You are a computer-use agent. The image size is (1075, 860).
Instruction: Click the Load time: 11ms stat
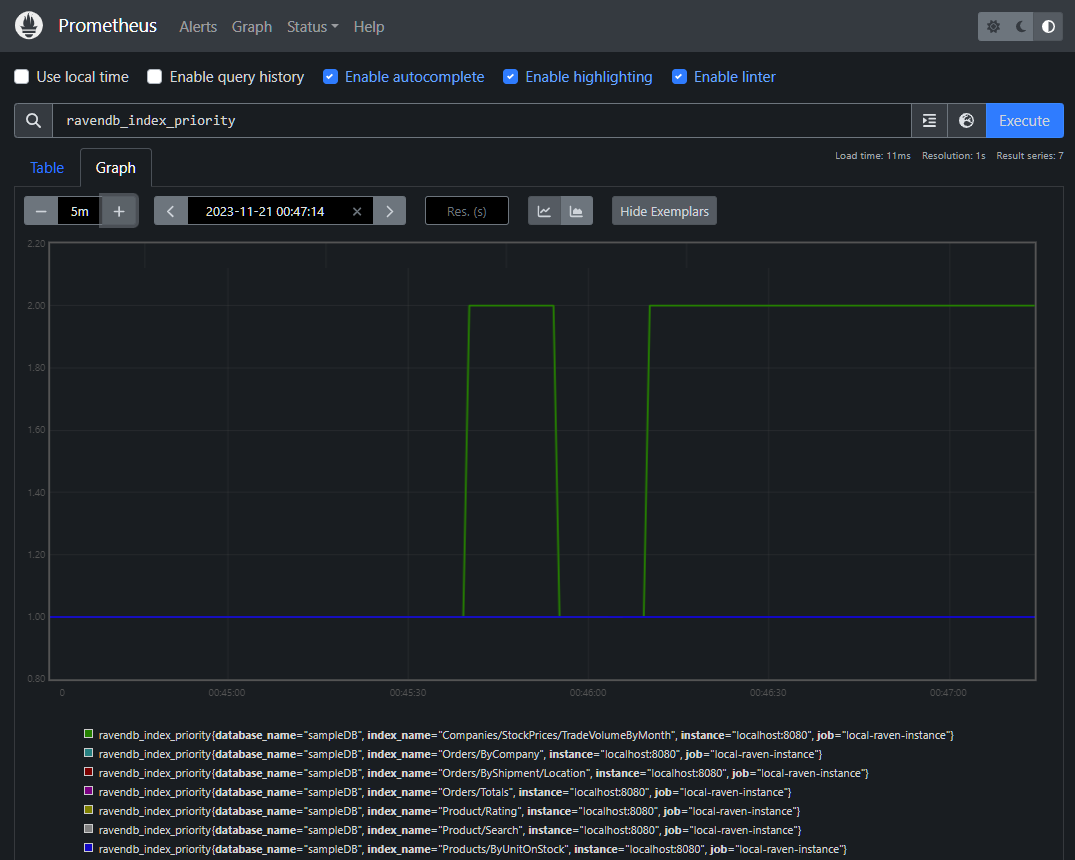coord(873,156)
